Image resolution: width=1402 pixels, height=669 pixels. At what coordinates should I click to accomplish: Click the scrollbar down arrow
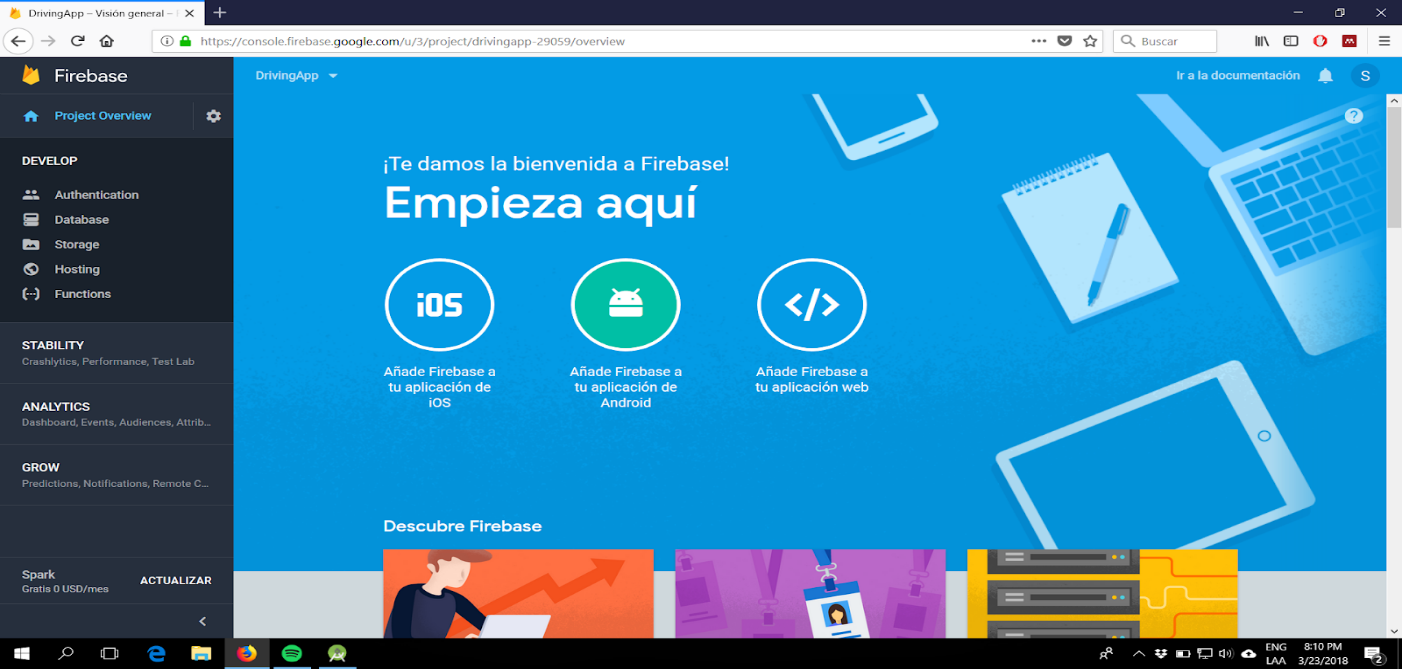coord(1394,631)
